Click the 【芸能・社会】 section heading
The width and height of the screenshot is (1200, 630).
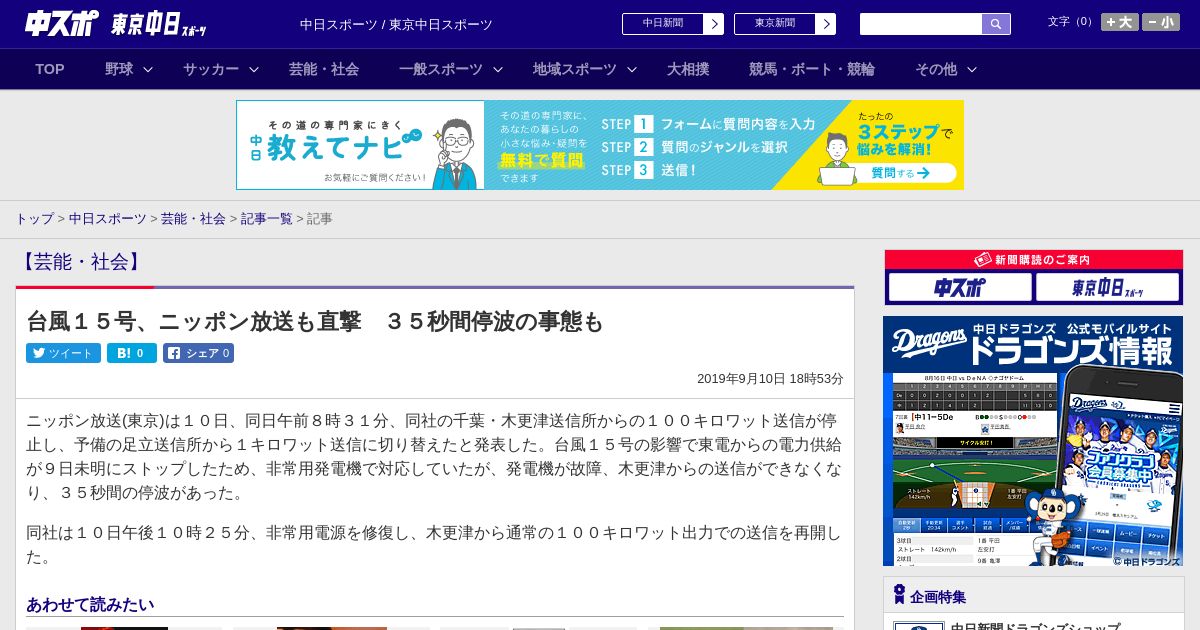click(81, 262)
